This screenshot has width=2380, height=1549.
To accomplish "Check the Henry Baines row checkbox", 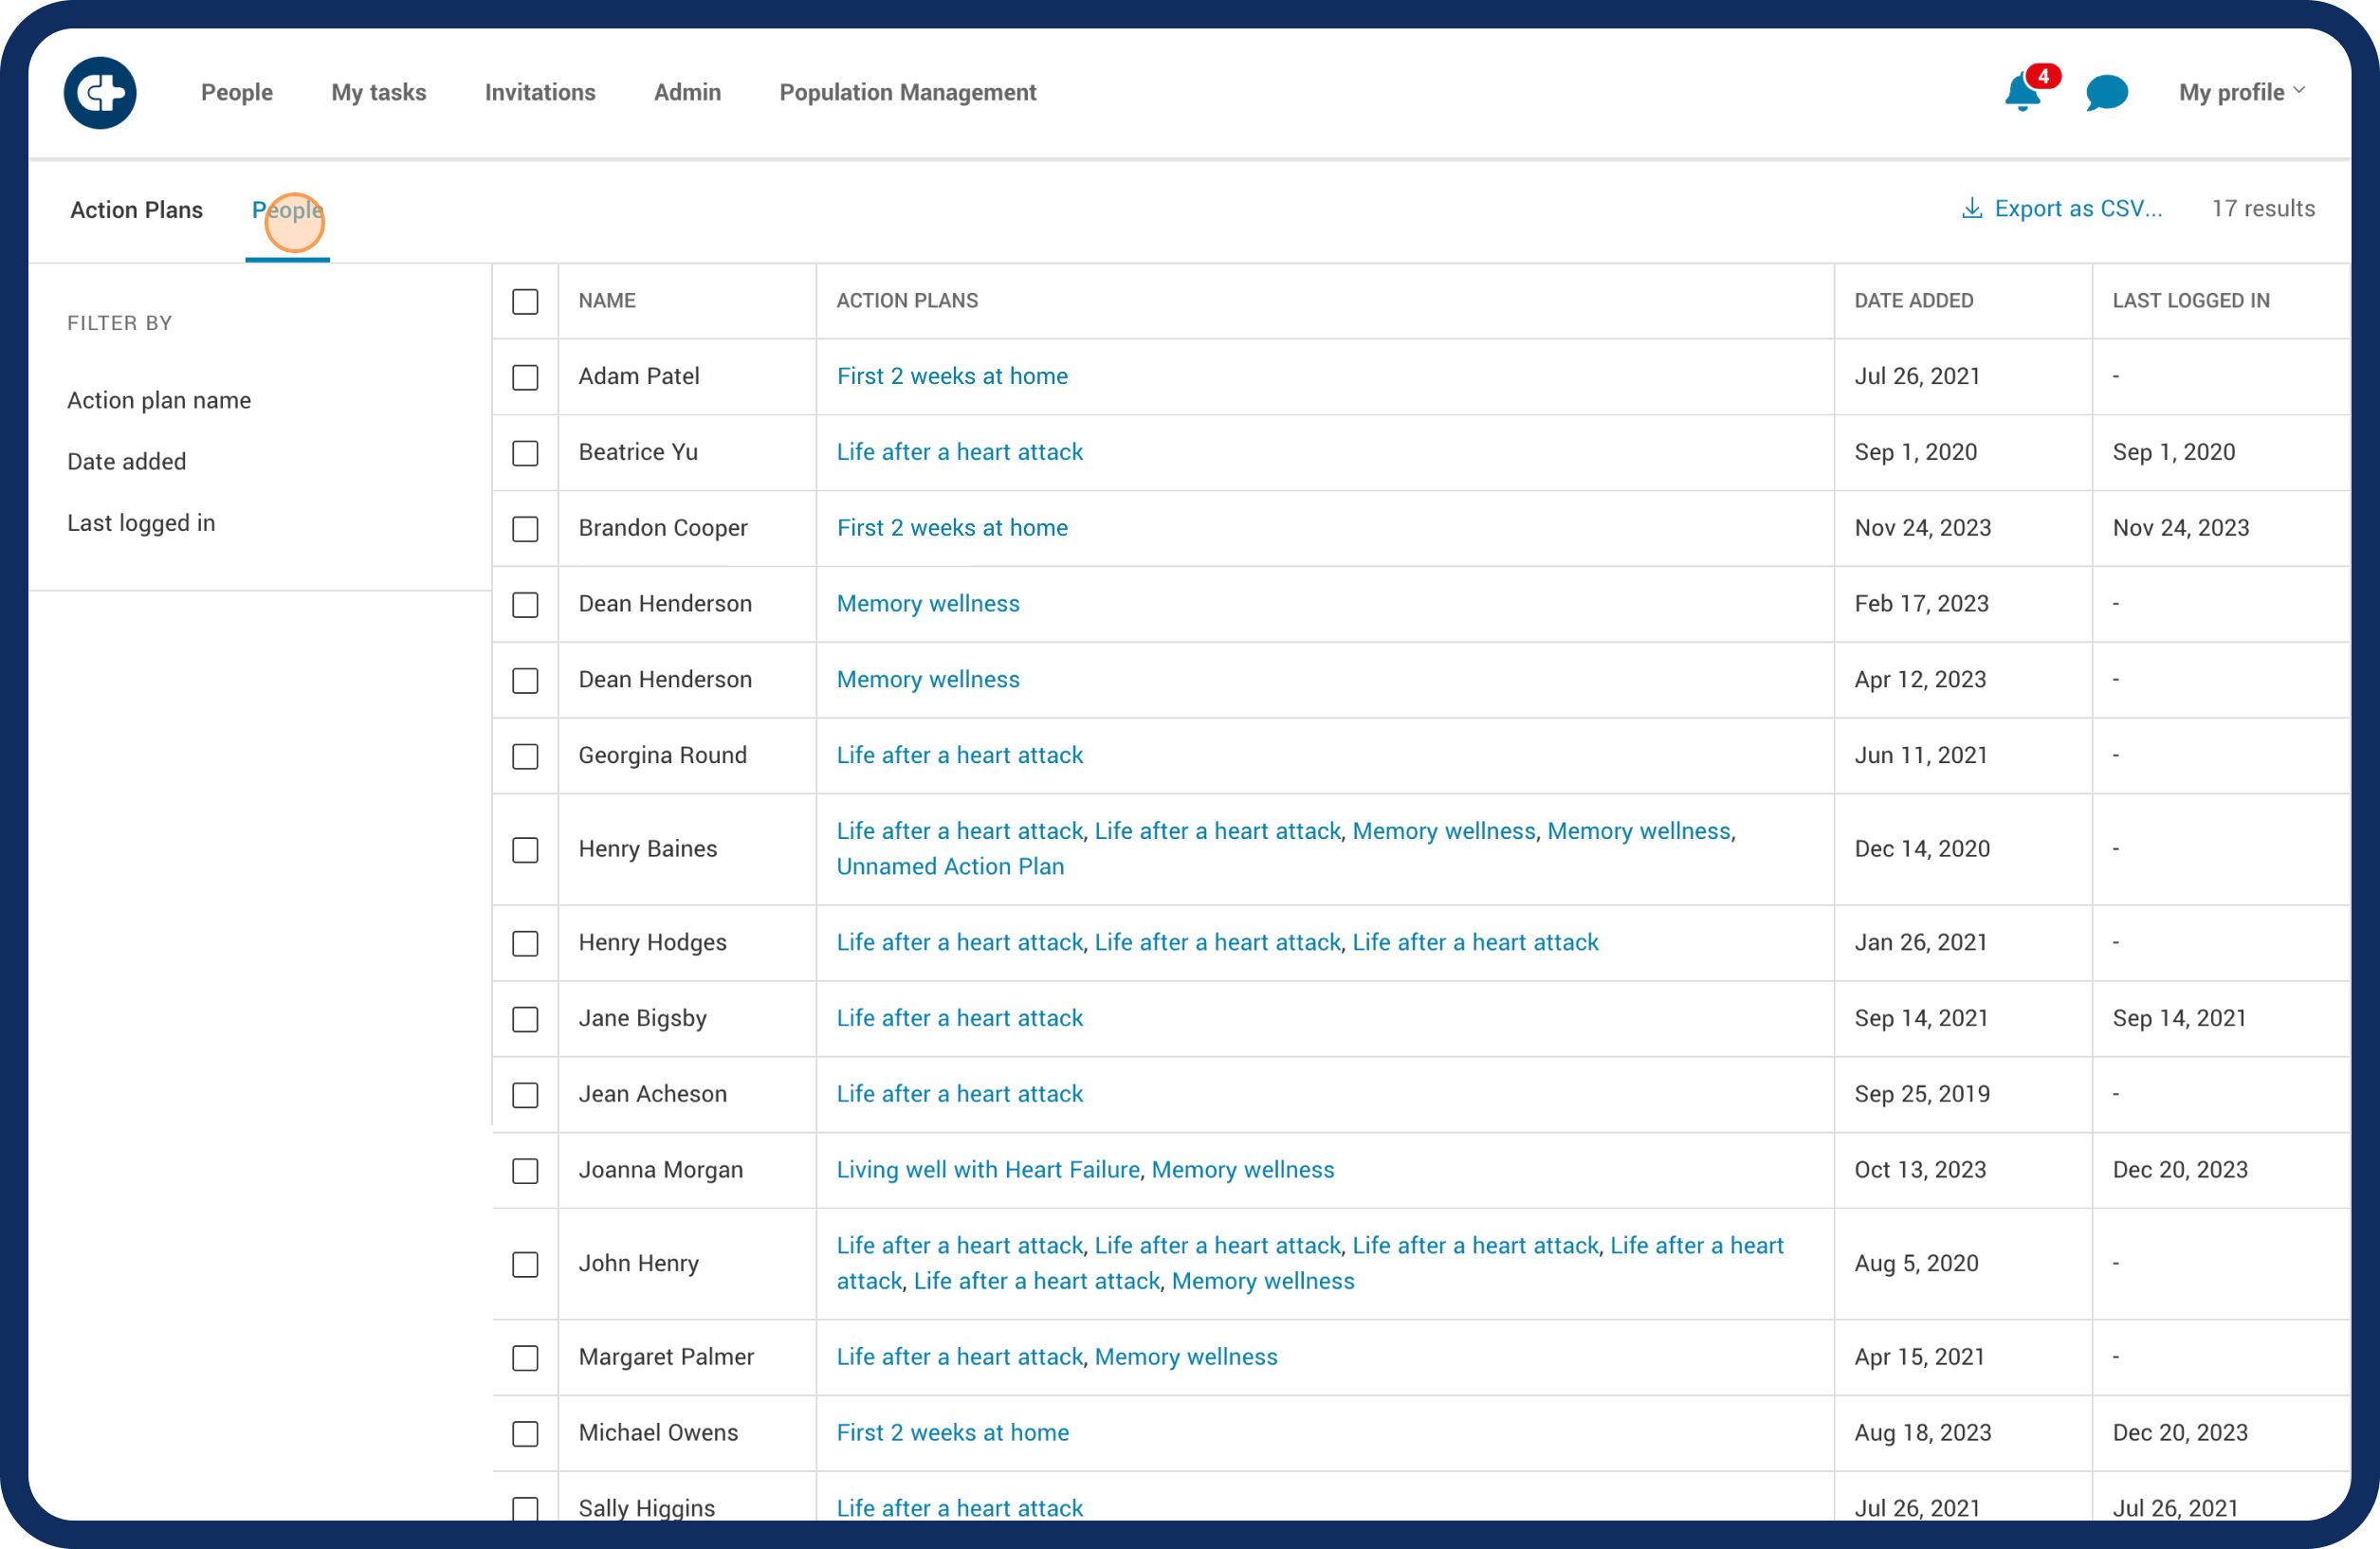I will point(525,849).
